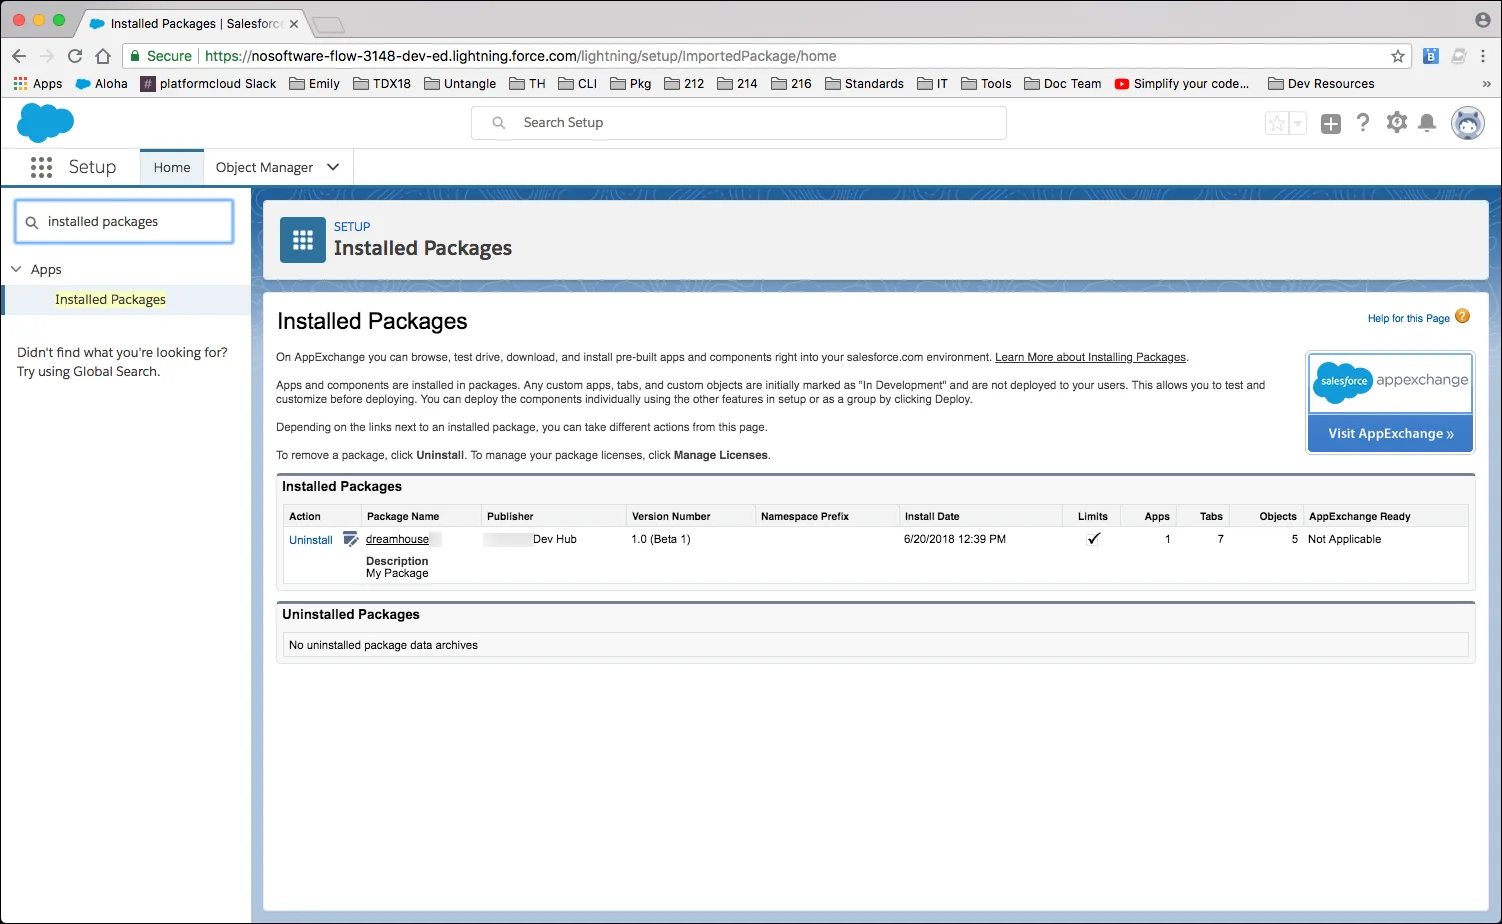
Task: Click the Version Number column header
Action: point(671,517)
